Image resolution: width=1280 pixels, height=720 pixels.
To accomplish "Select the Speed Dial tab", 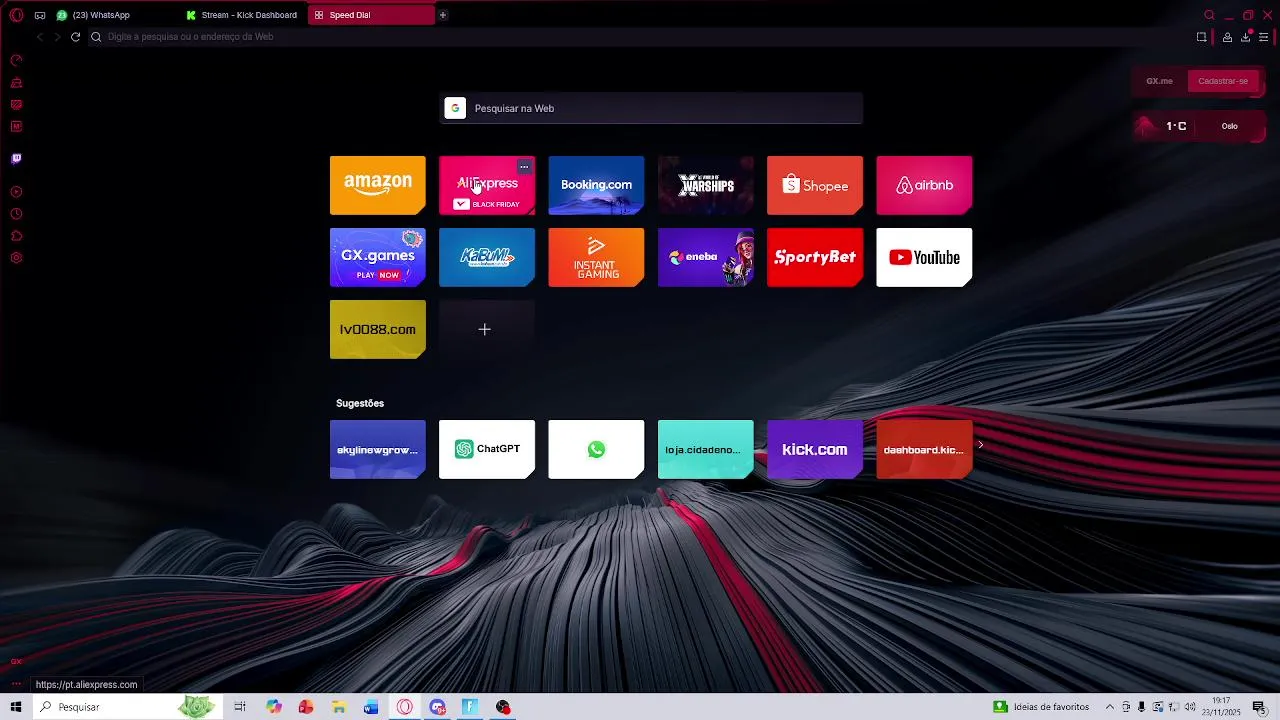I will tap(371, 15).
